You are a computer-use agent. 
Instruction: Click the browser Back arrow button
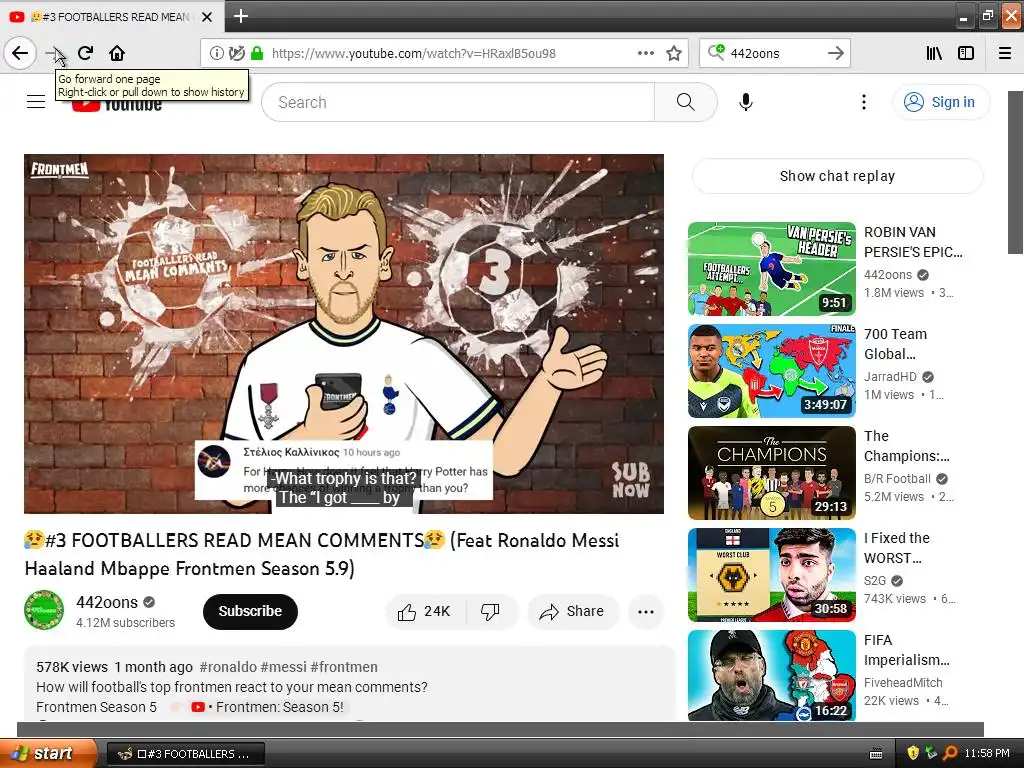point(20,53)
